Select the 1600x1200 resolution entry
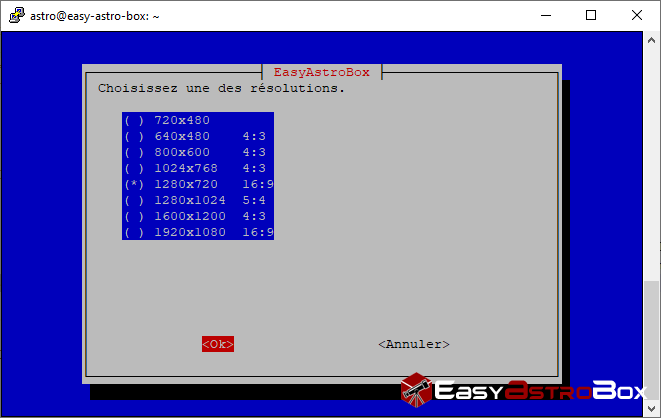The height and width of the screenshot is (418, 661). tap(198, 216)
